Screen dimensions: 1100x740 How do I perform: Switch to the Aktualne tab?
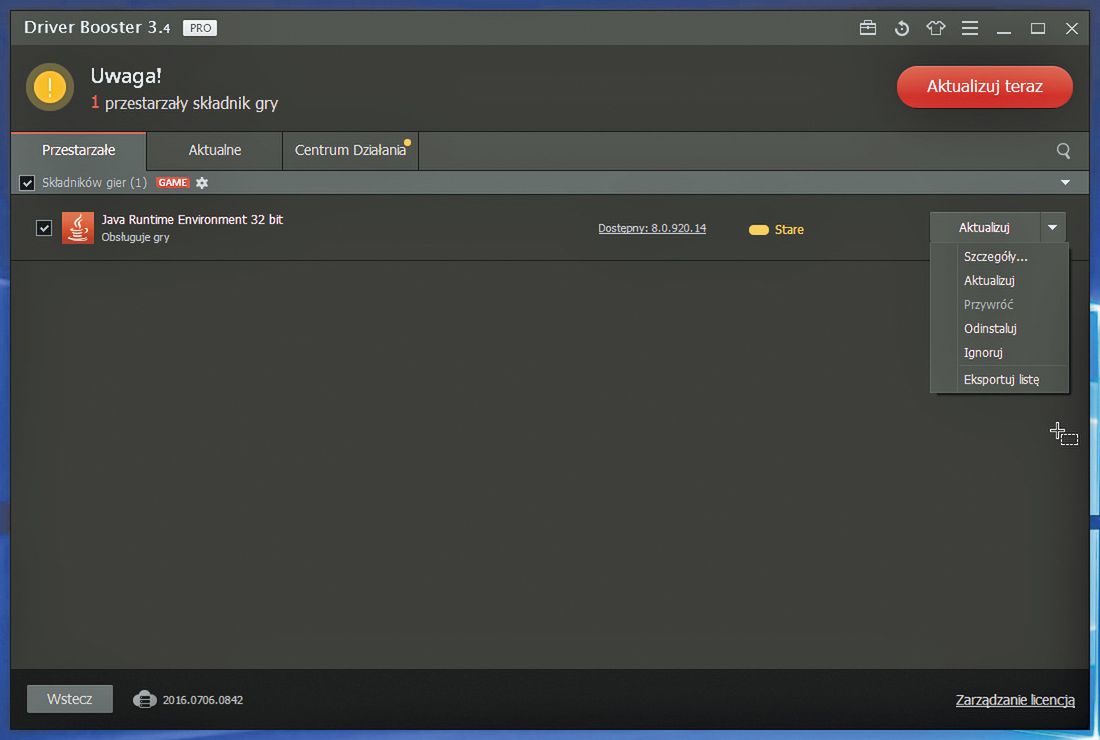(215, 150)
